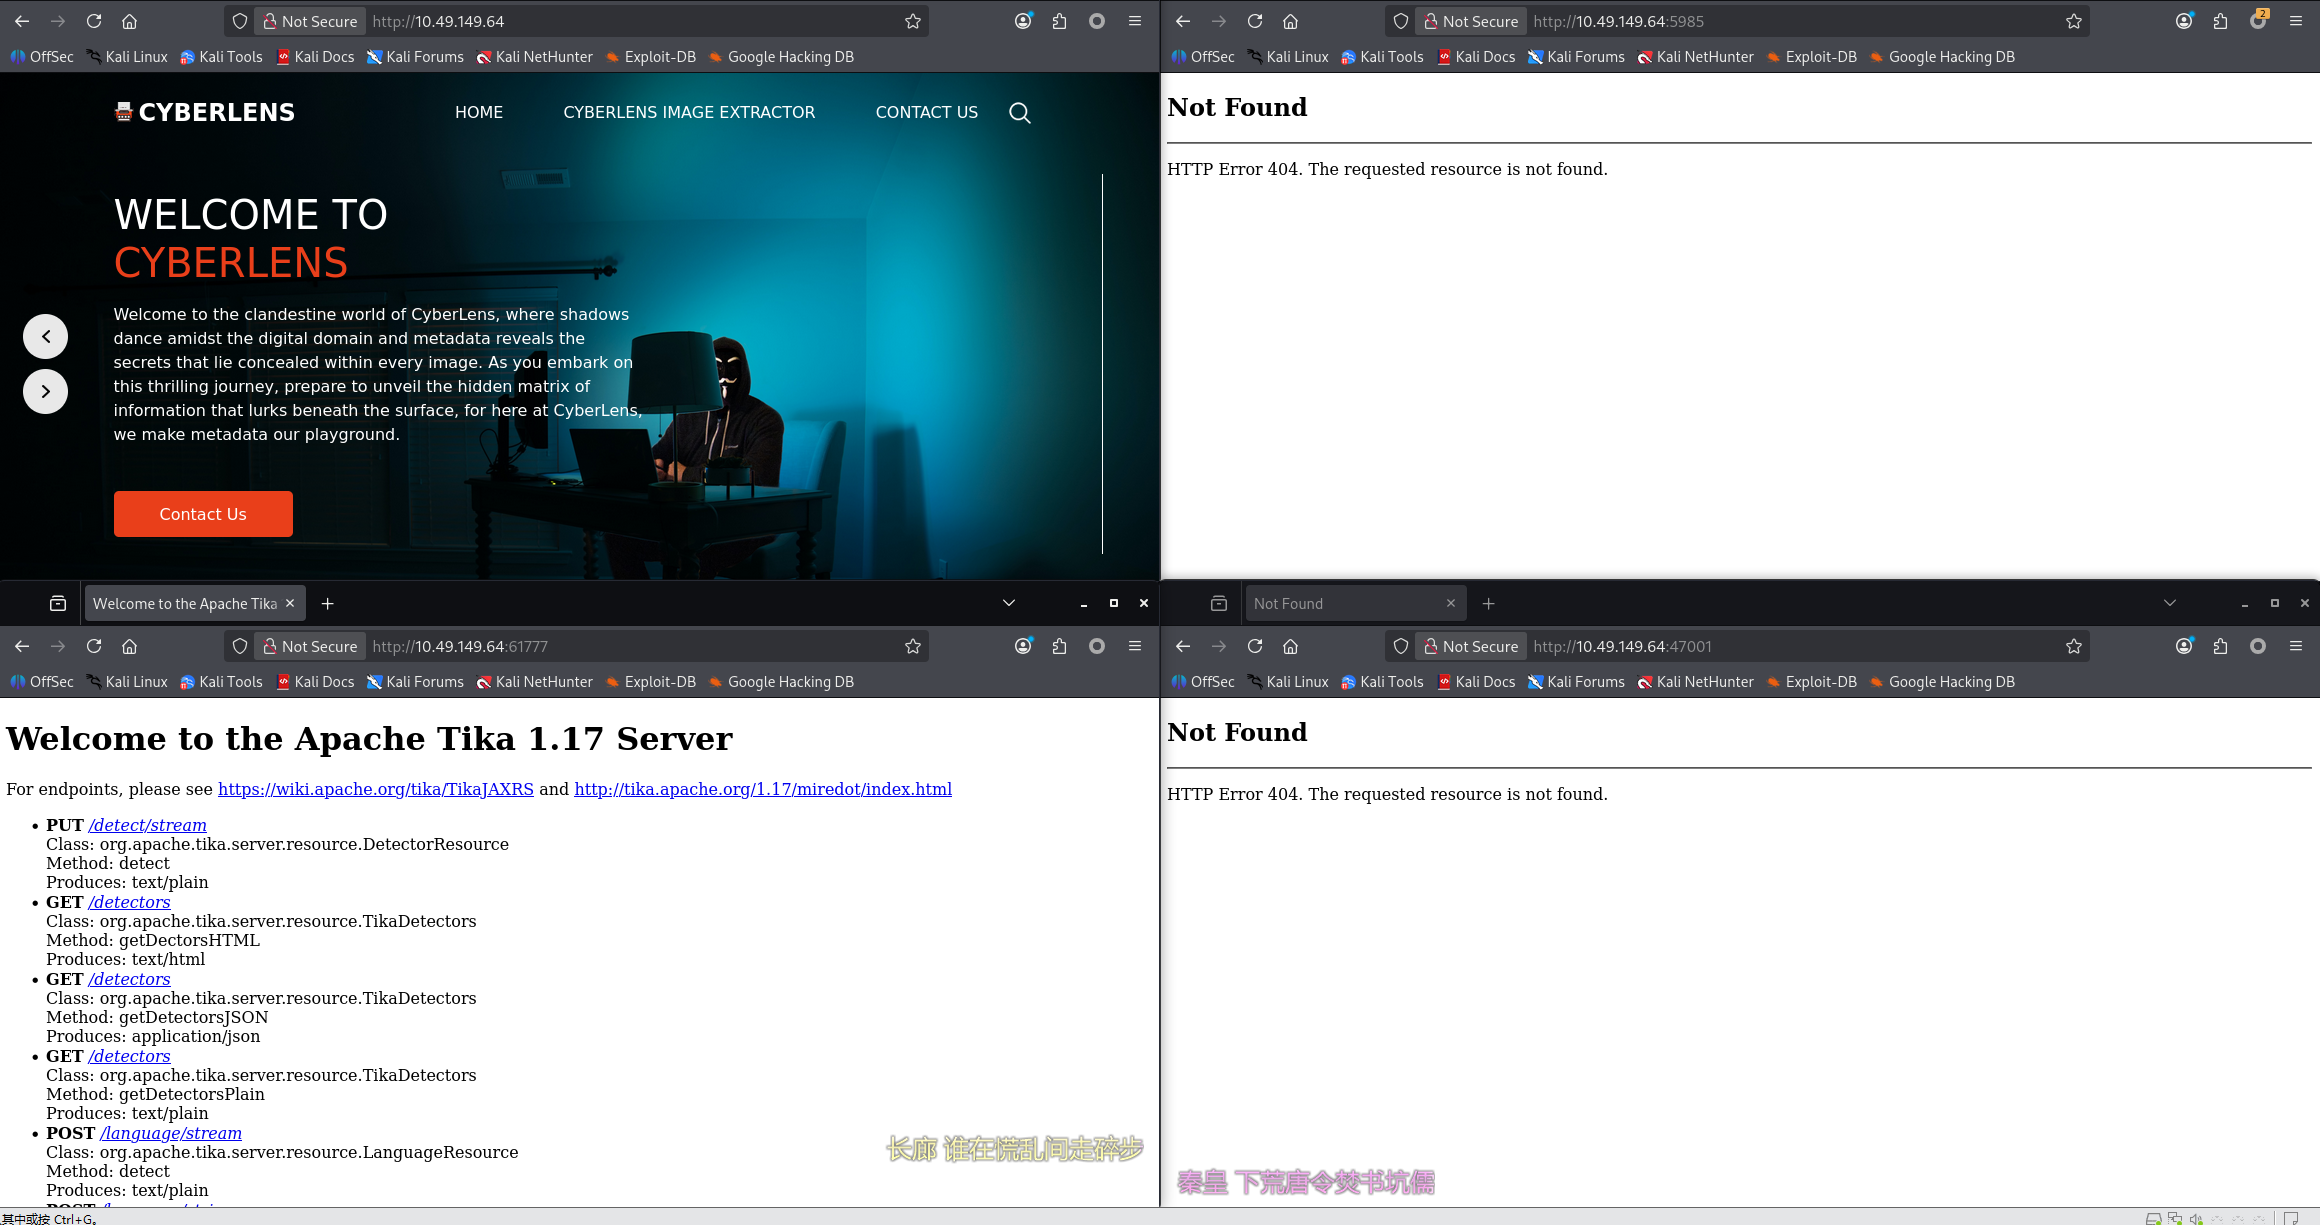Screen dimensions: 2320x1225
Task: Open the /detect/stream endpoint link
Action: pos(147,825)
